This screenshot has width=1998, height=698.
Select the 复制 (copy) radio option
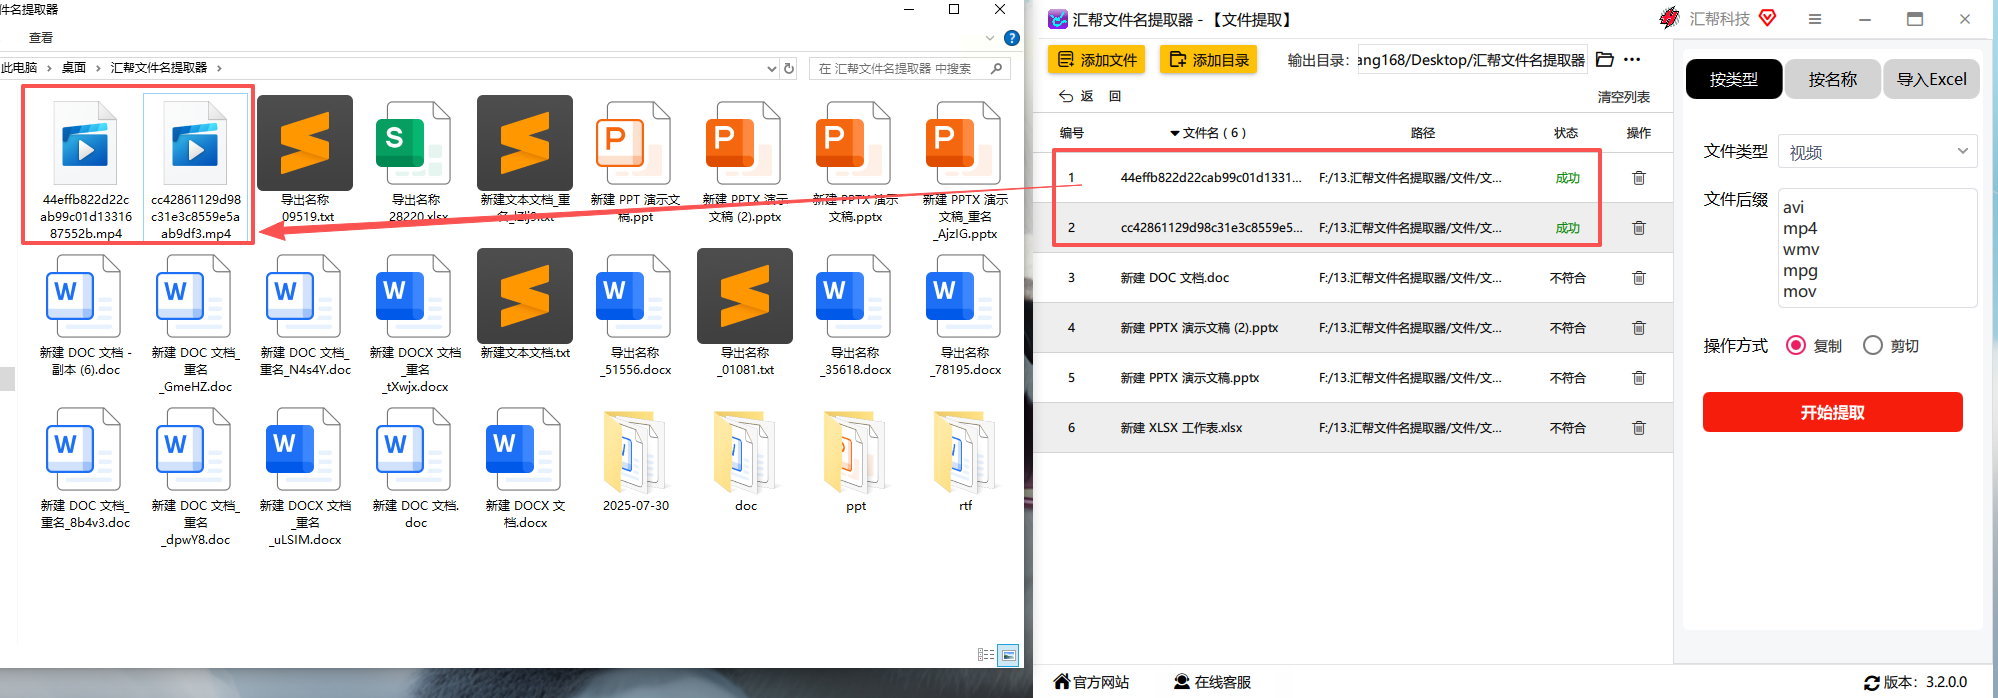[1796, 345]
